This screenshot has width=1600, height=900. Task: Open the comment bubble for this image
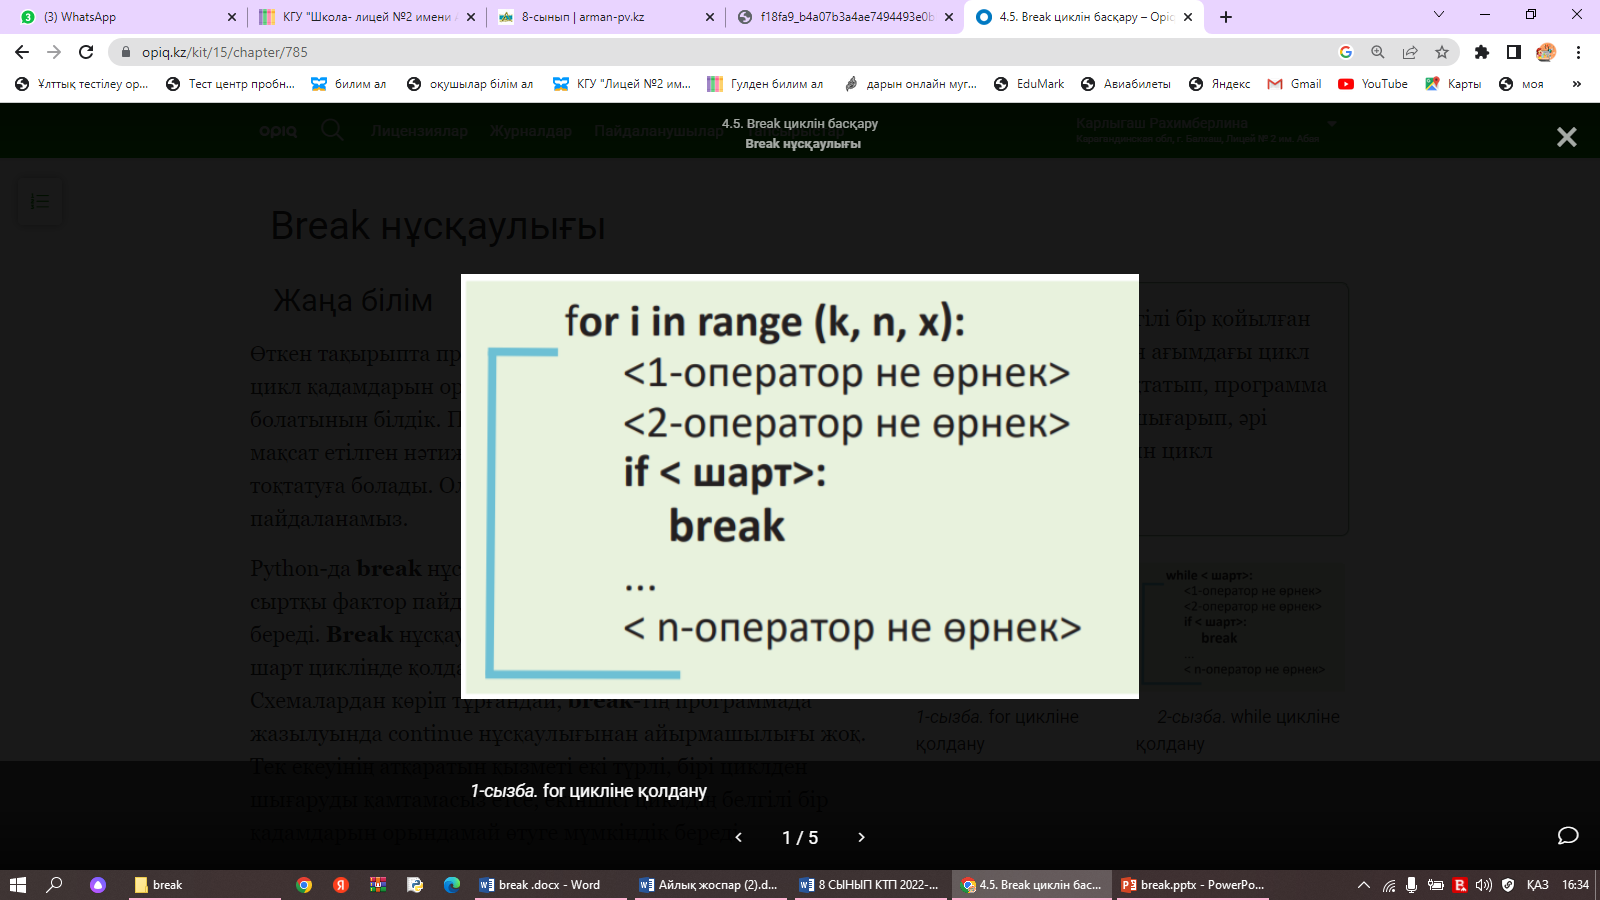(1568, 835)
